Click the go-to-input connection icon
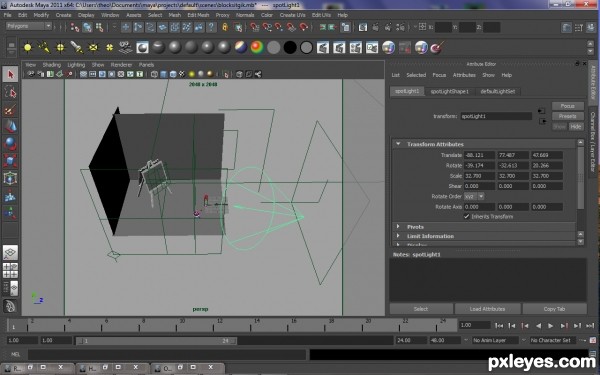600x375 pixels. [541, 111]
